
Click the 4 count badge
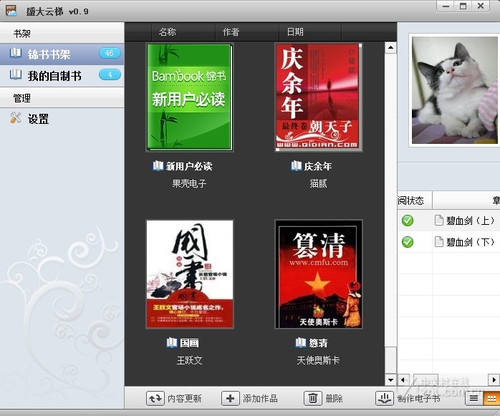[x=109, y=75]
